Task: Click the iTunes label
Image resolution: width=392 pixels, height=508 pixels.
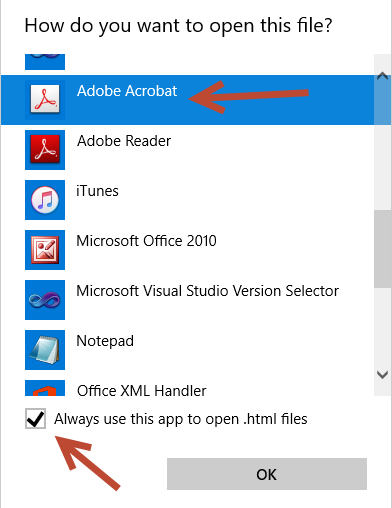Action: pos(97,191)
